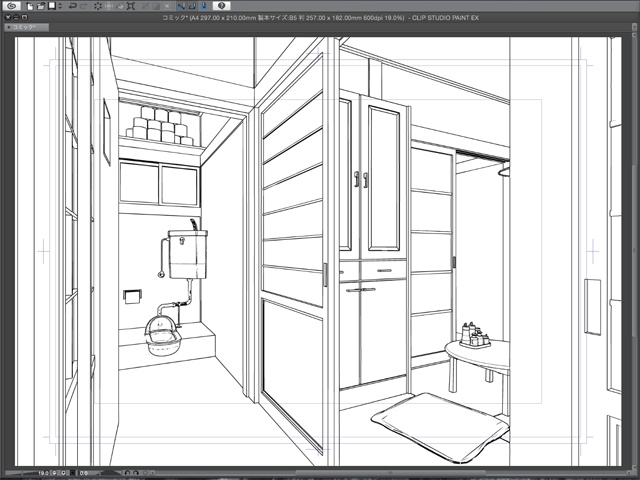640x480 pixels.
Task: Rotate canvas right from status bar
Action: 136,473
